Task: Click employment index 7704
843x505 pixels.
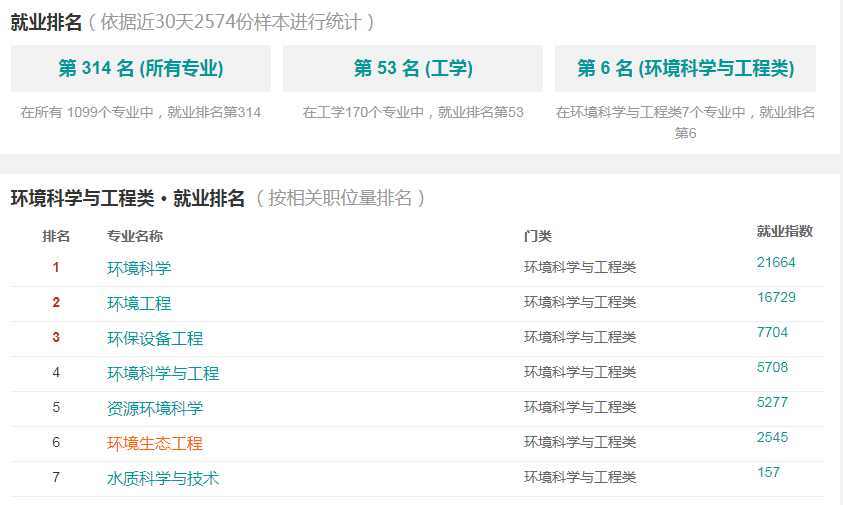Action: tap(772, 332)
